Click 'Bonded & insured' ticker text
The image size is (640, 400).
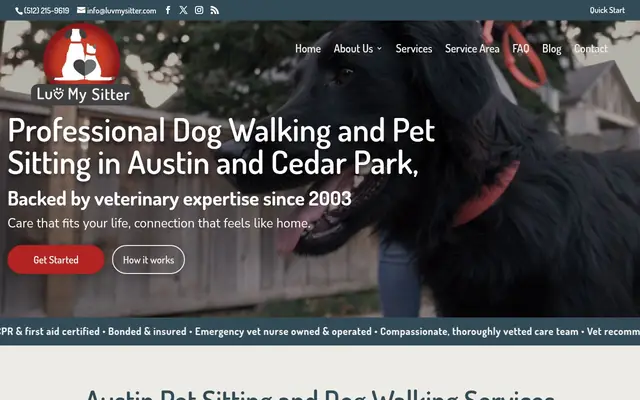tap(147, 331)
